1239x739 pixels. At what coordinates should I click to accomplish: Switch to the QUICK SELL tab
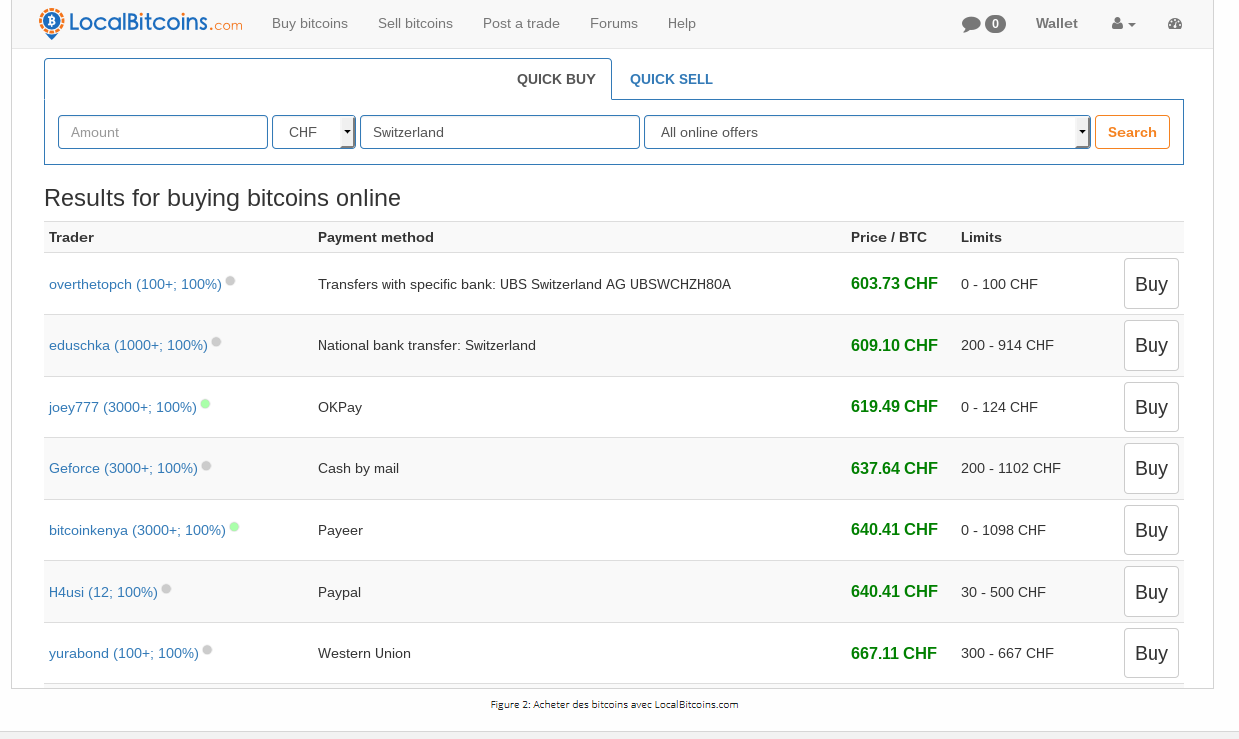pos(671,79)
